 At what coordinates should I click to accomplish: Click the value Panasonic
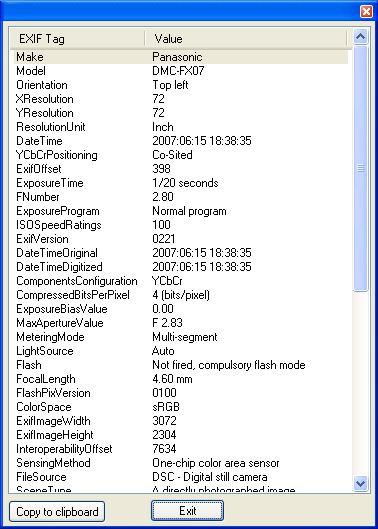[x=177, y=57]
